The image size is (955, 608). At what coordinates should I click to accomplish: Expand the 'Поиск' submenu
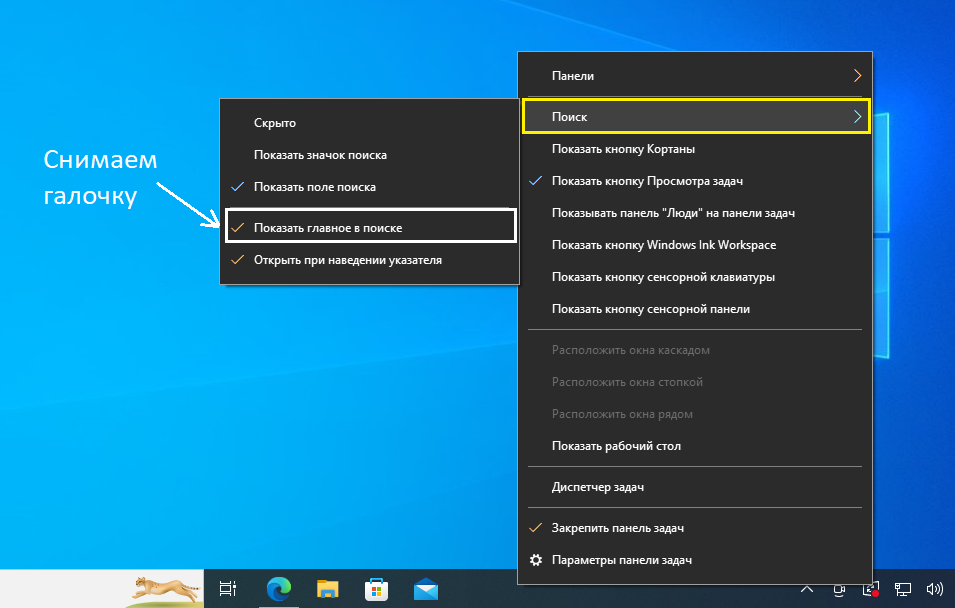[x=695, y=116]
